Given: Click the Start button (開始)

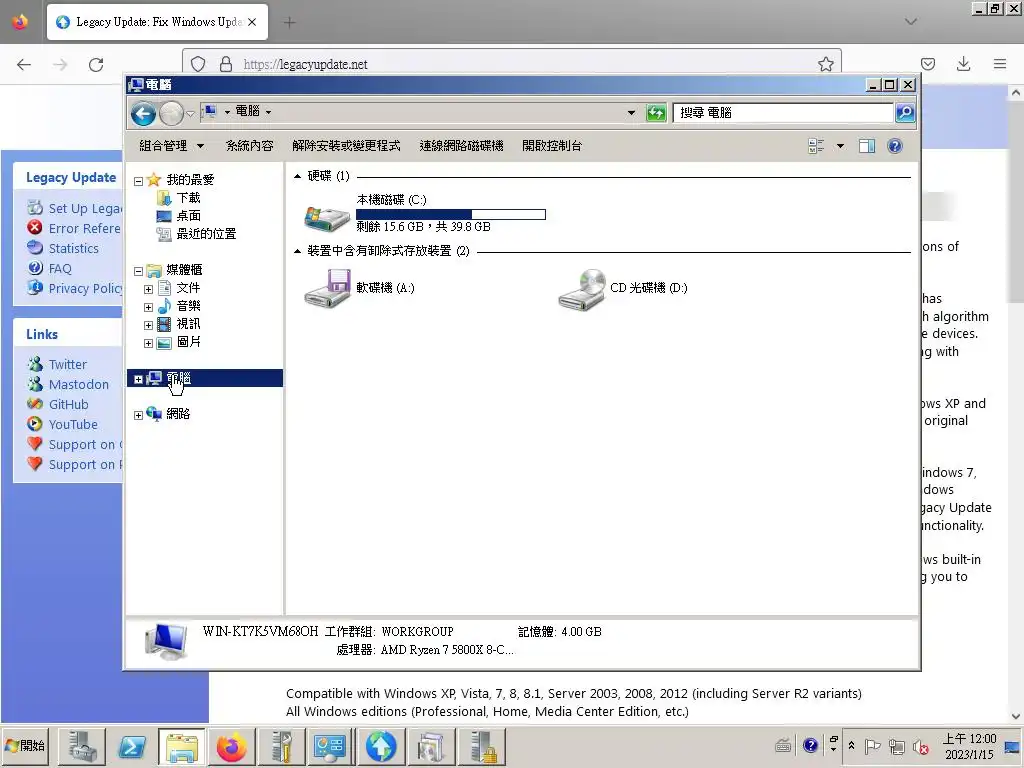Looking at the screenshot, I should pos(25,746).
